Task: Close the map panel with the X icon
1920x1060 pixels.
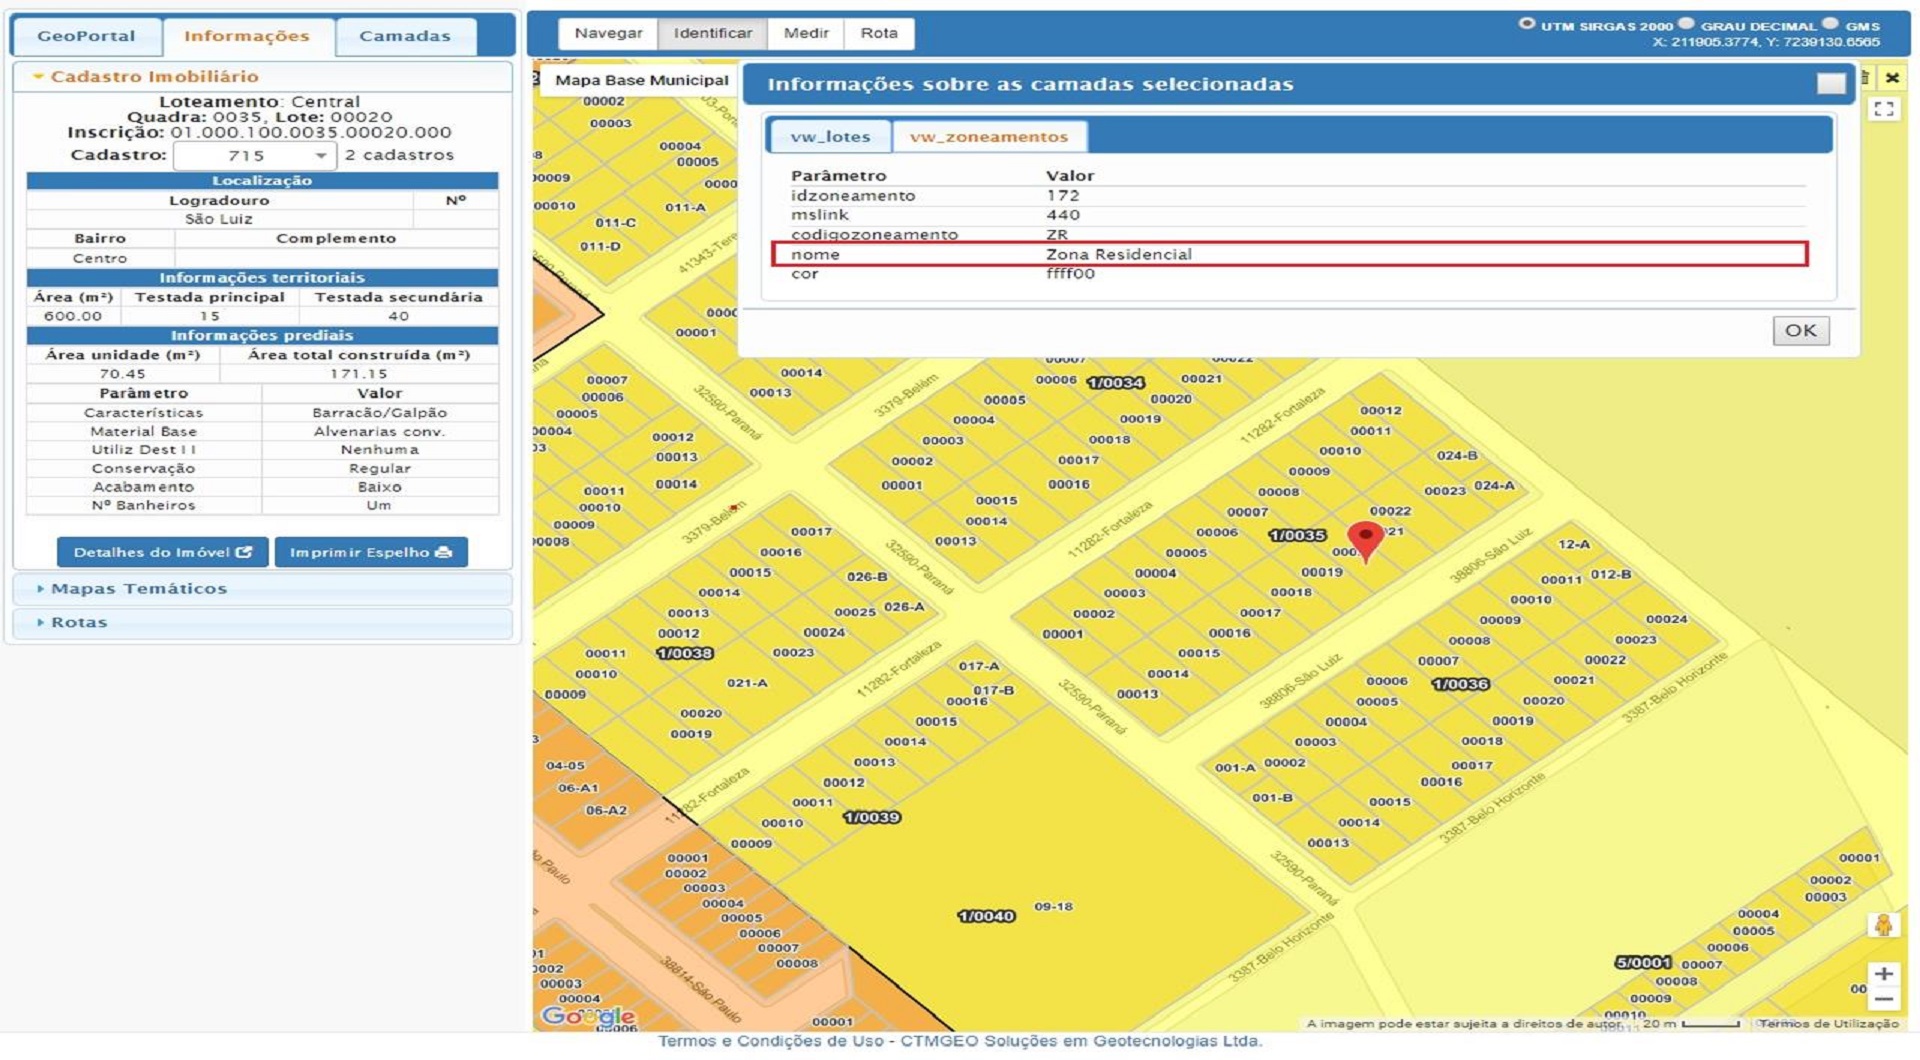Action: 1892,78
